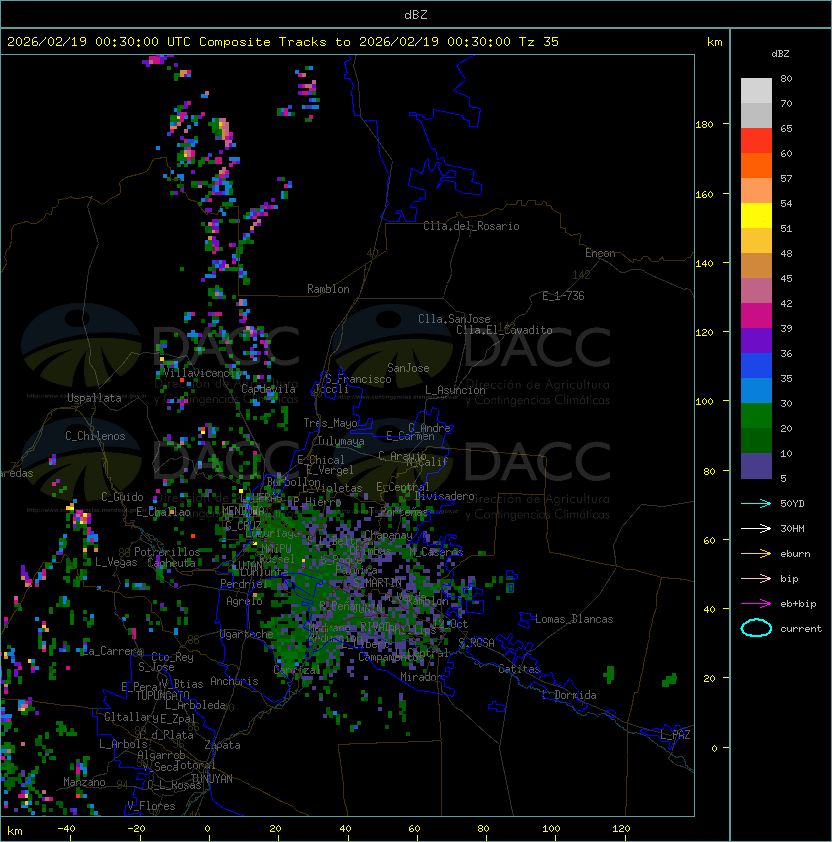Select the dusty pink 42-45 dBZ color band
Viewport: 832px width, 842px height.
(756, 291)
